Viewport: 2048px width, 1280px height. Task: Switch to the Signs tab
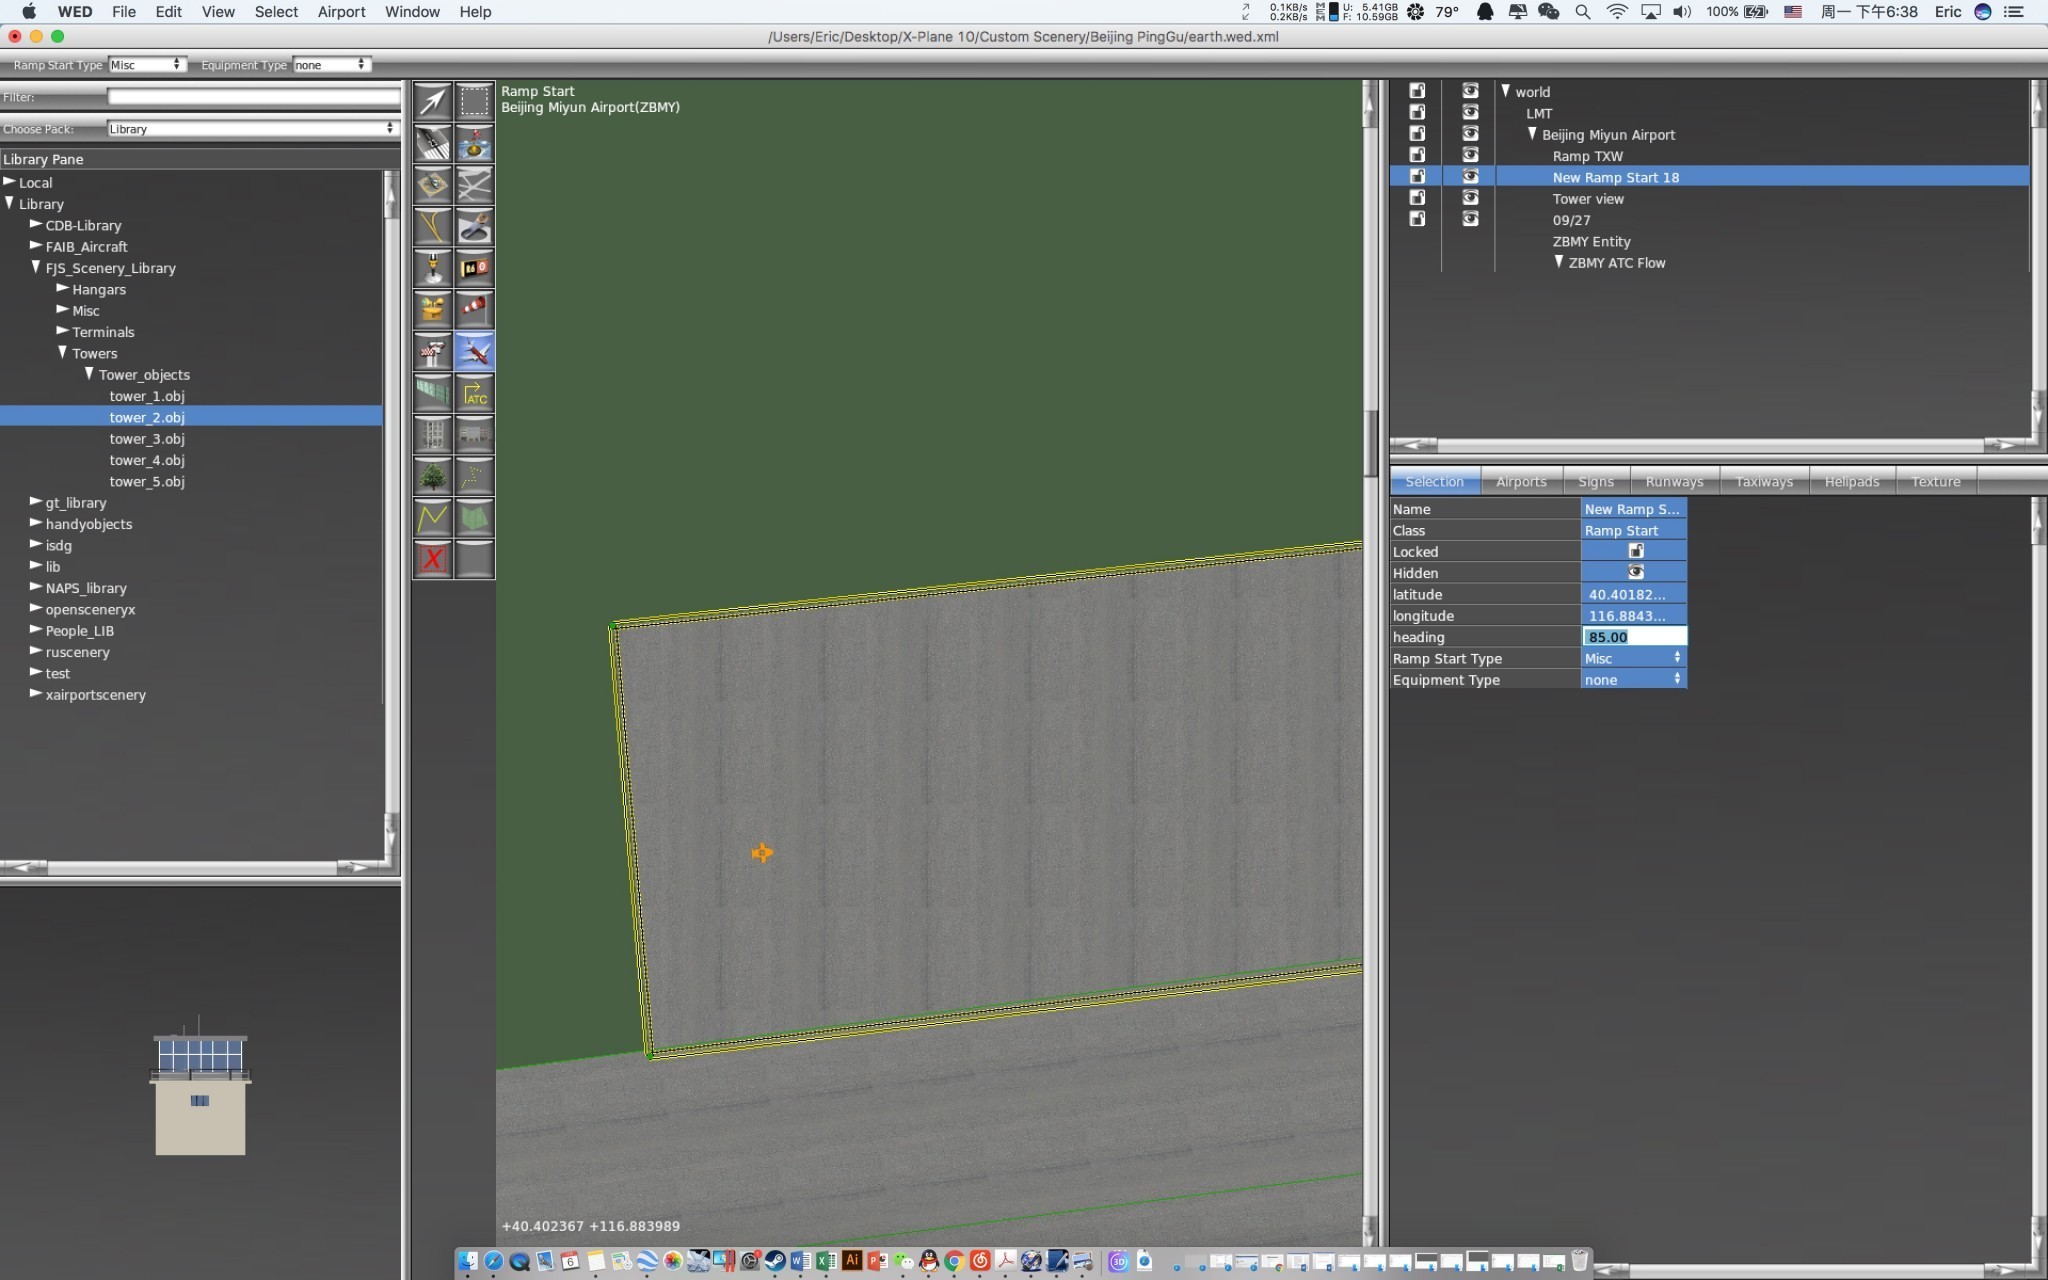(x=1596, y=482)
